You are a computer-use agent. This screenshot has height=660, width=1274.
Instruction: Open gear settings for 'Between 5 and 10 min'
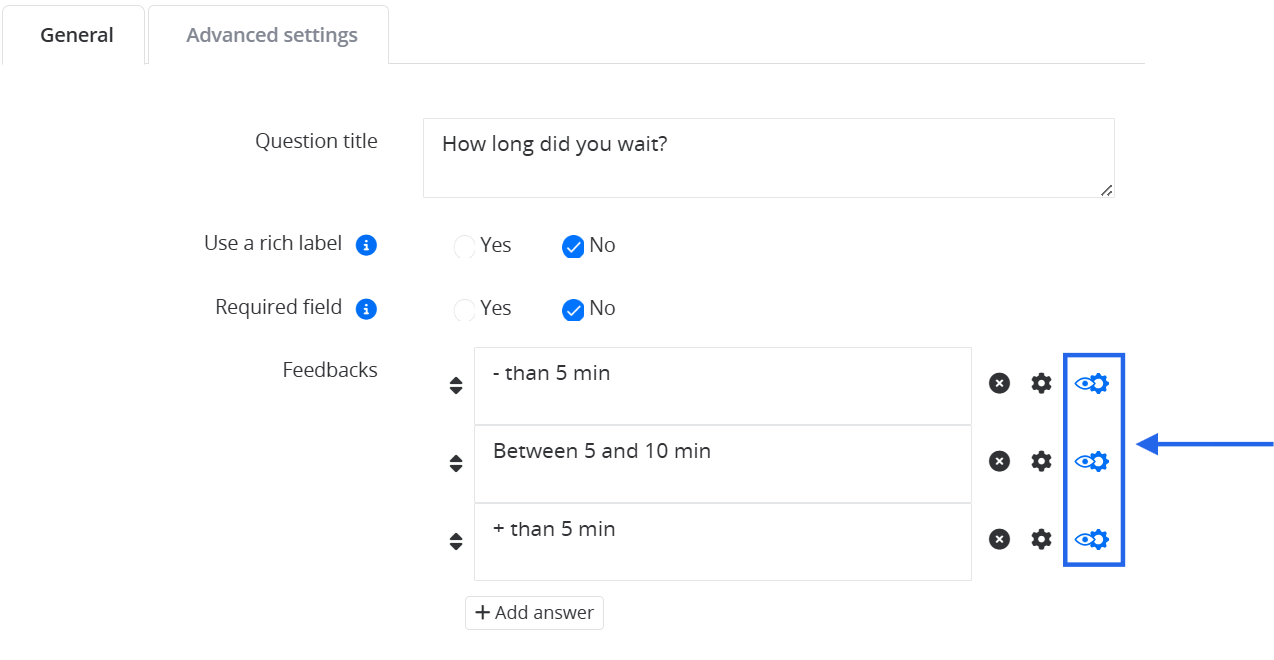(x=1041, y=461)
